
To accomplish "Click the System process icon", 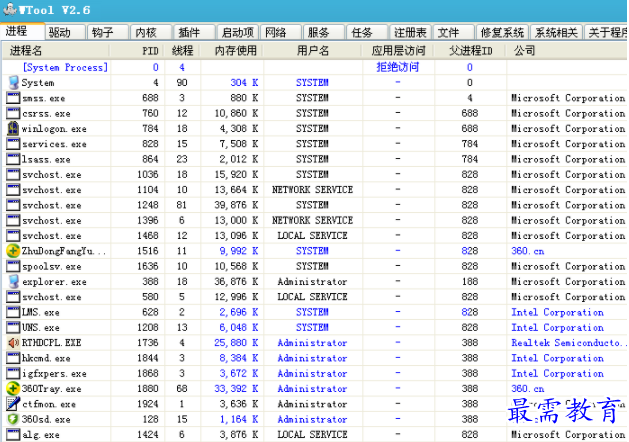I will (x=13, y=83).
